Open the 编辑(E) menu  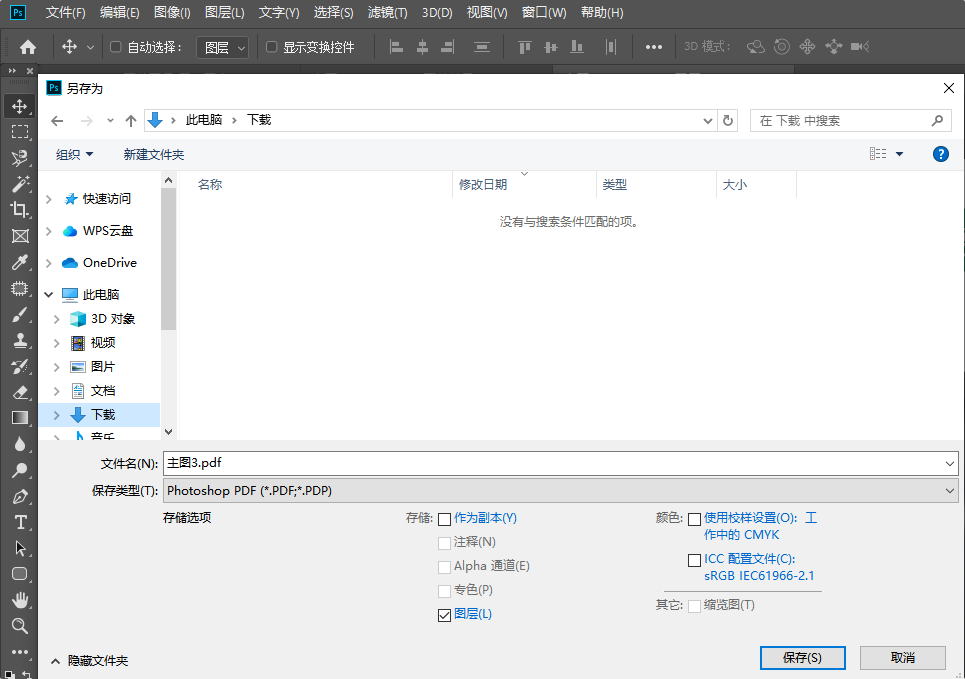pyautogui.click(x=119, y=12)
